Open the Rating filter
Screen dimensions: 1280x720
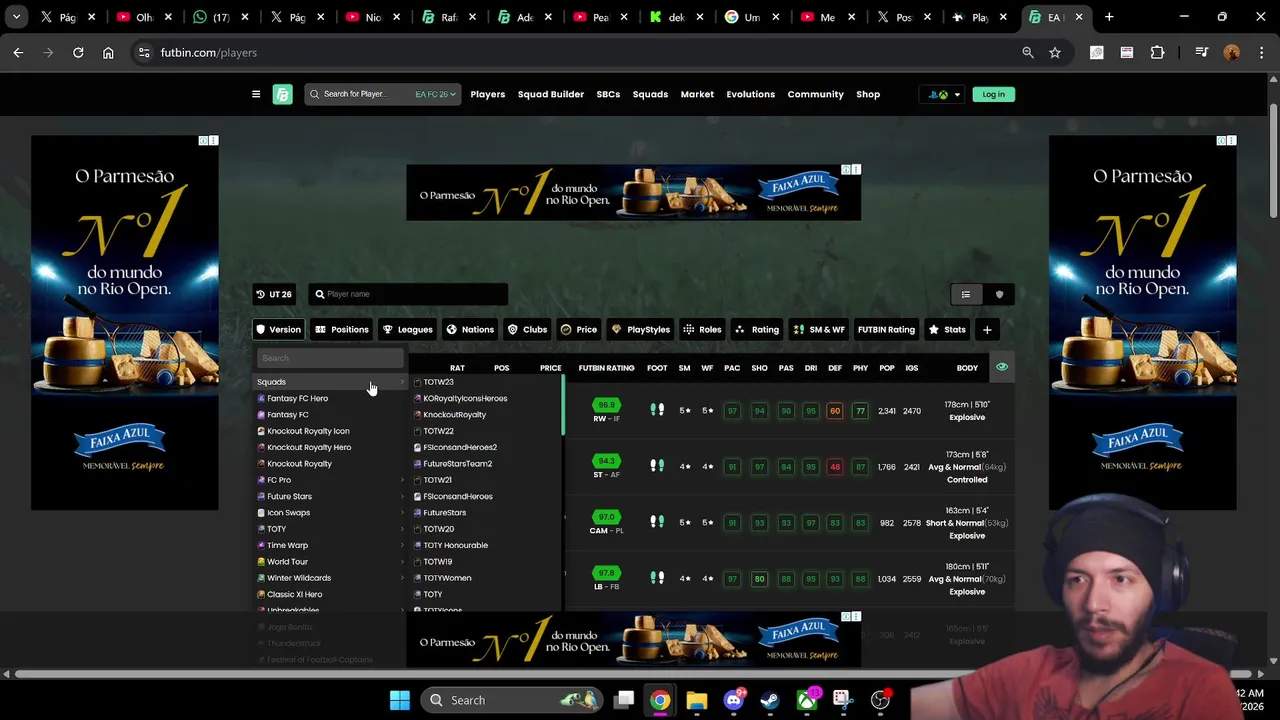pyautogui.click(x=757, y=329)
